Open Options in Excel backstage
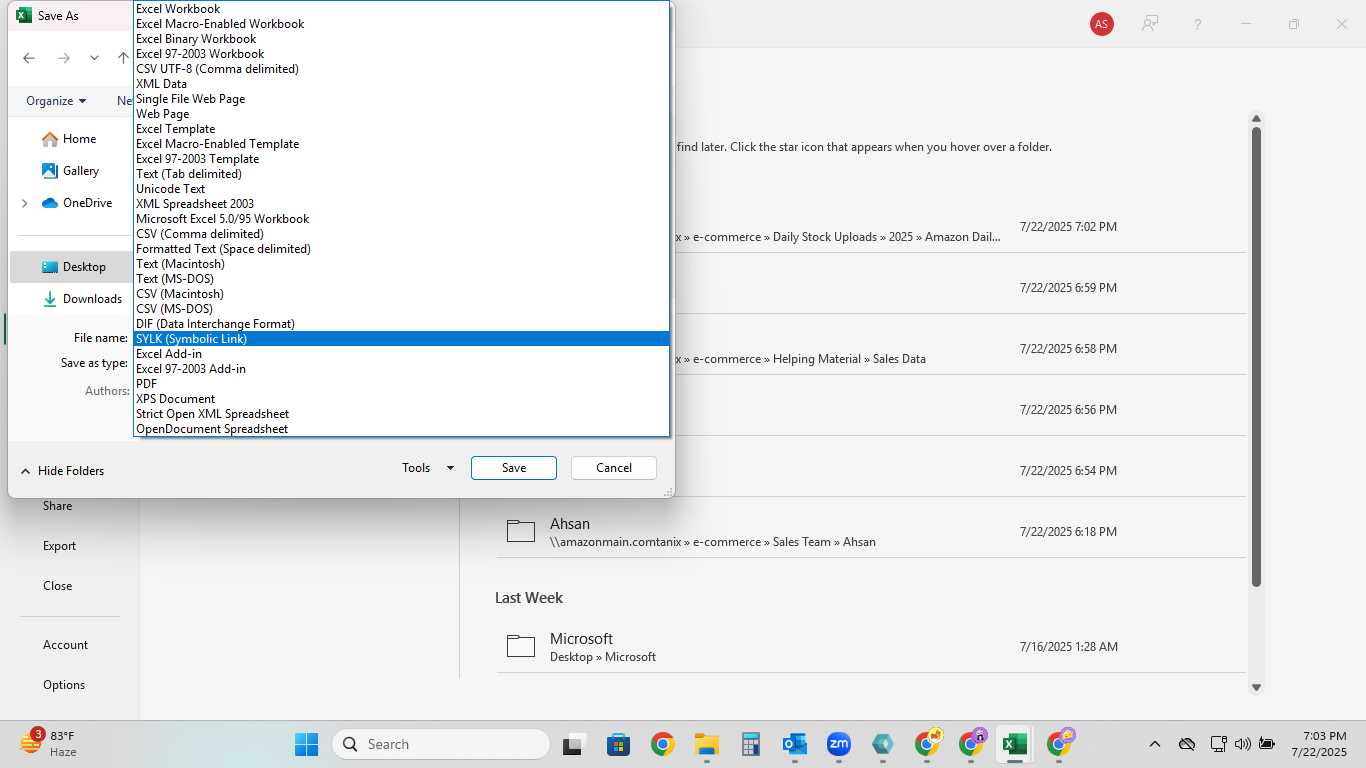 64,685
